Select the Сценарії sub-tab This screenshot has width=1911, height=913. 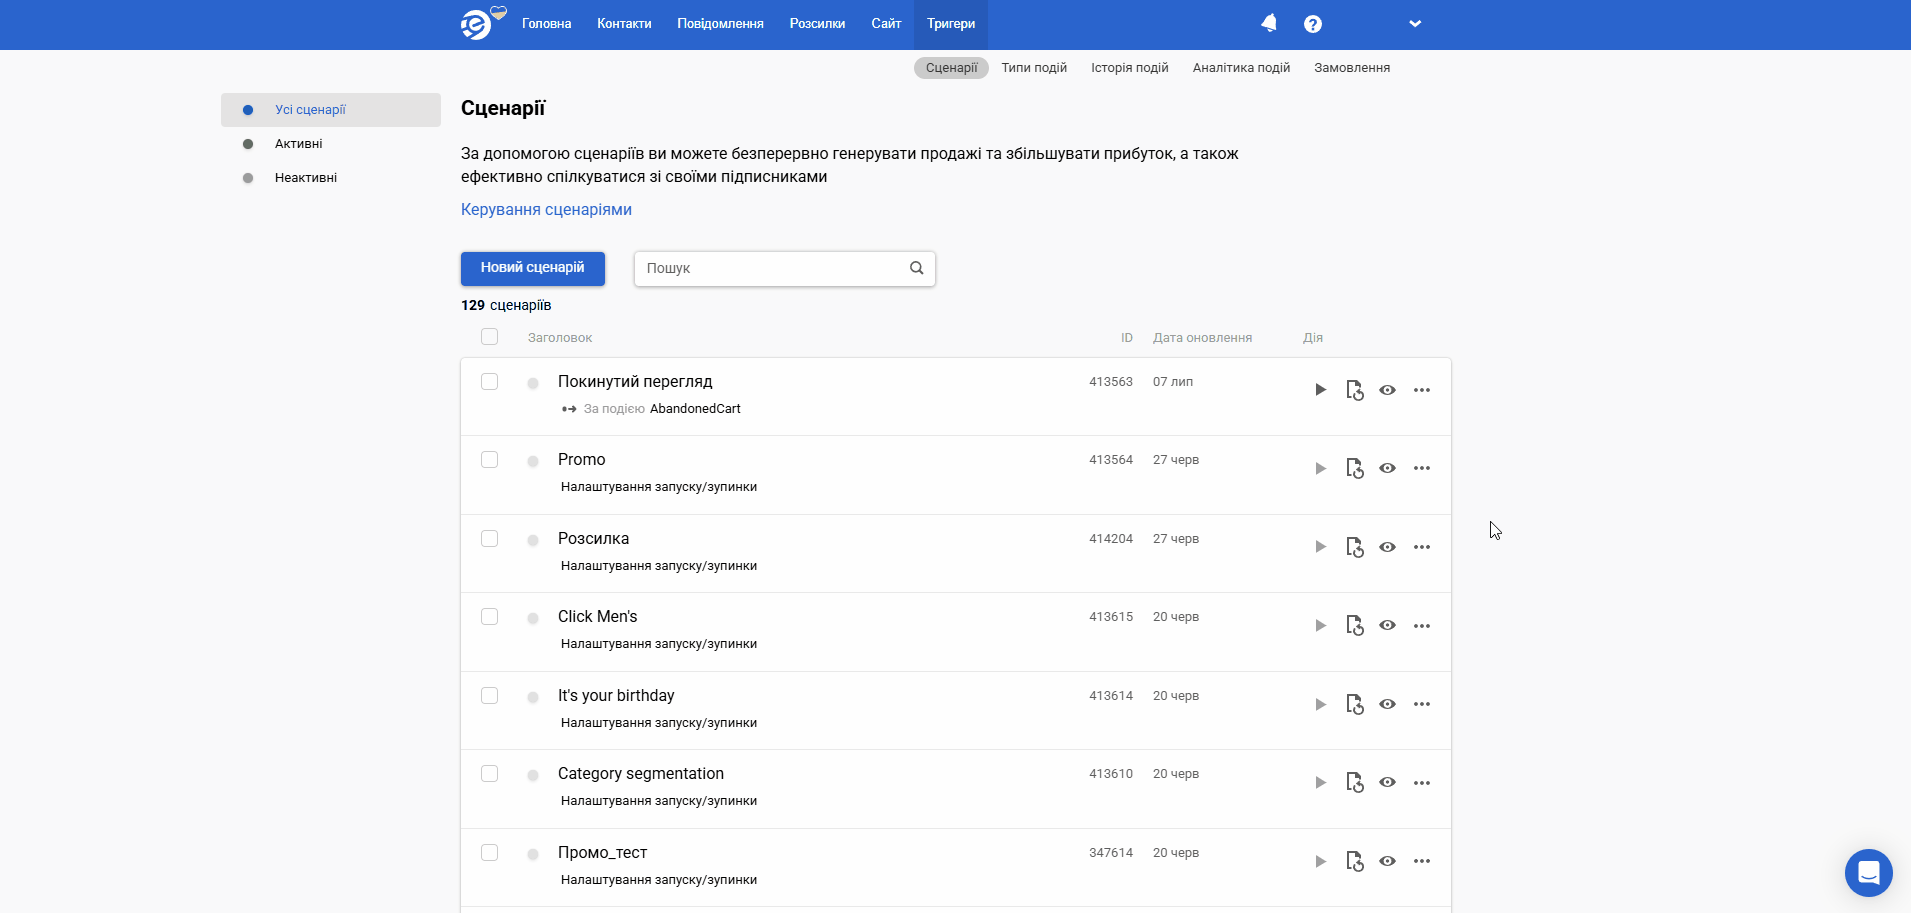coord(951,68)
